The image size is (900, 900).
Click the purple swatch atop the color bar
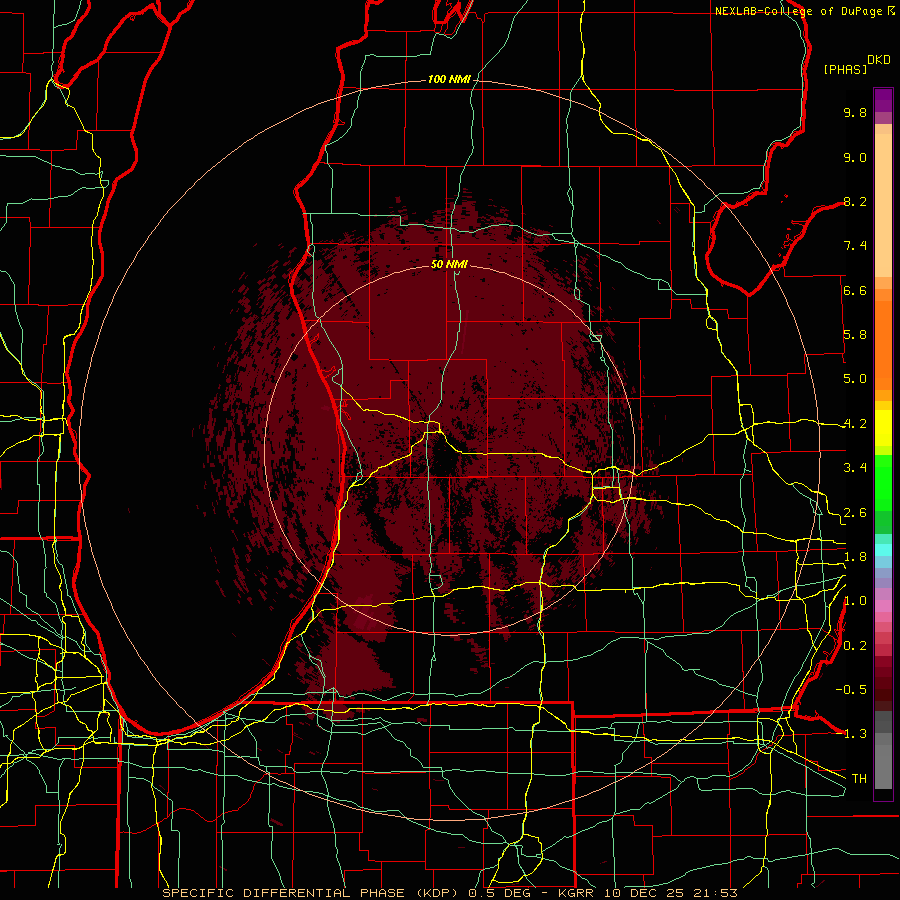click(883, 100)
